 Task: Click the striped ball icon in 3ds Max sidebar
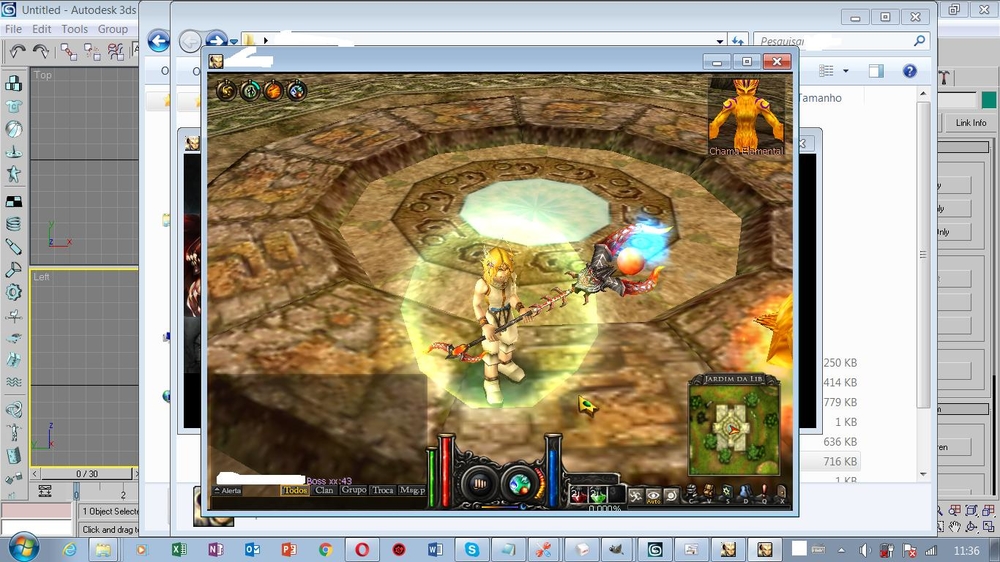pos(13,129)
